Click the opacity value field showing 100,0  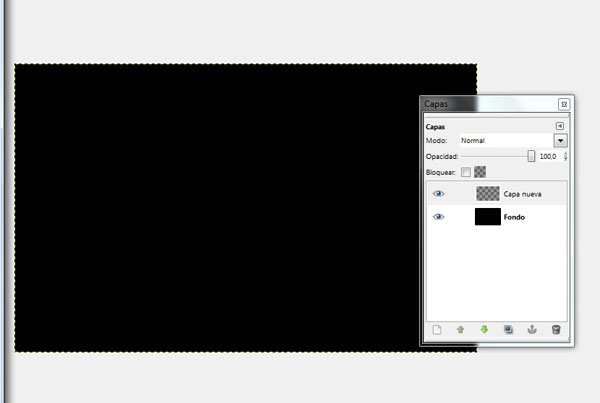[549, 157]
